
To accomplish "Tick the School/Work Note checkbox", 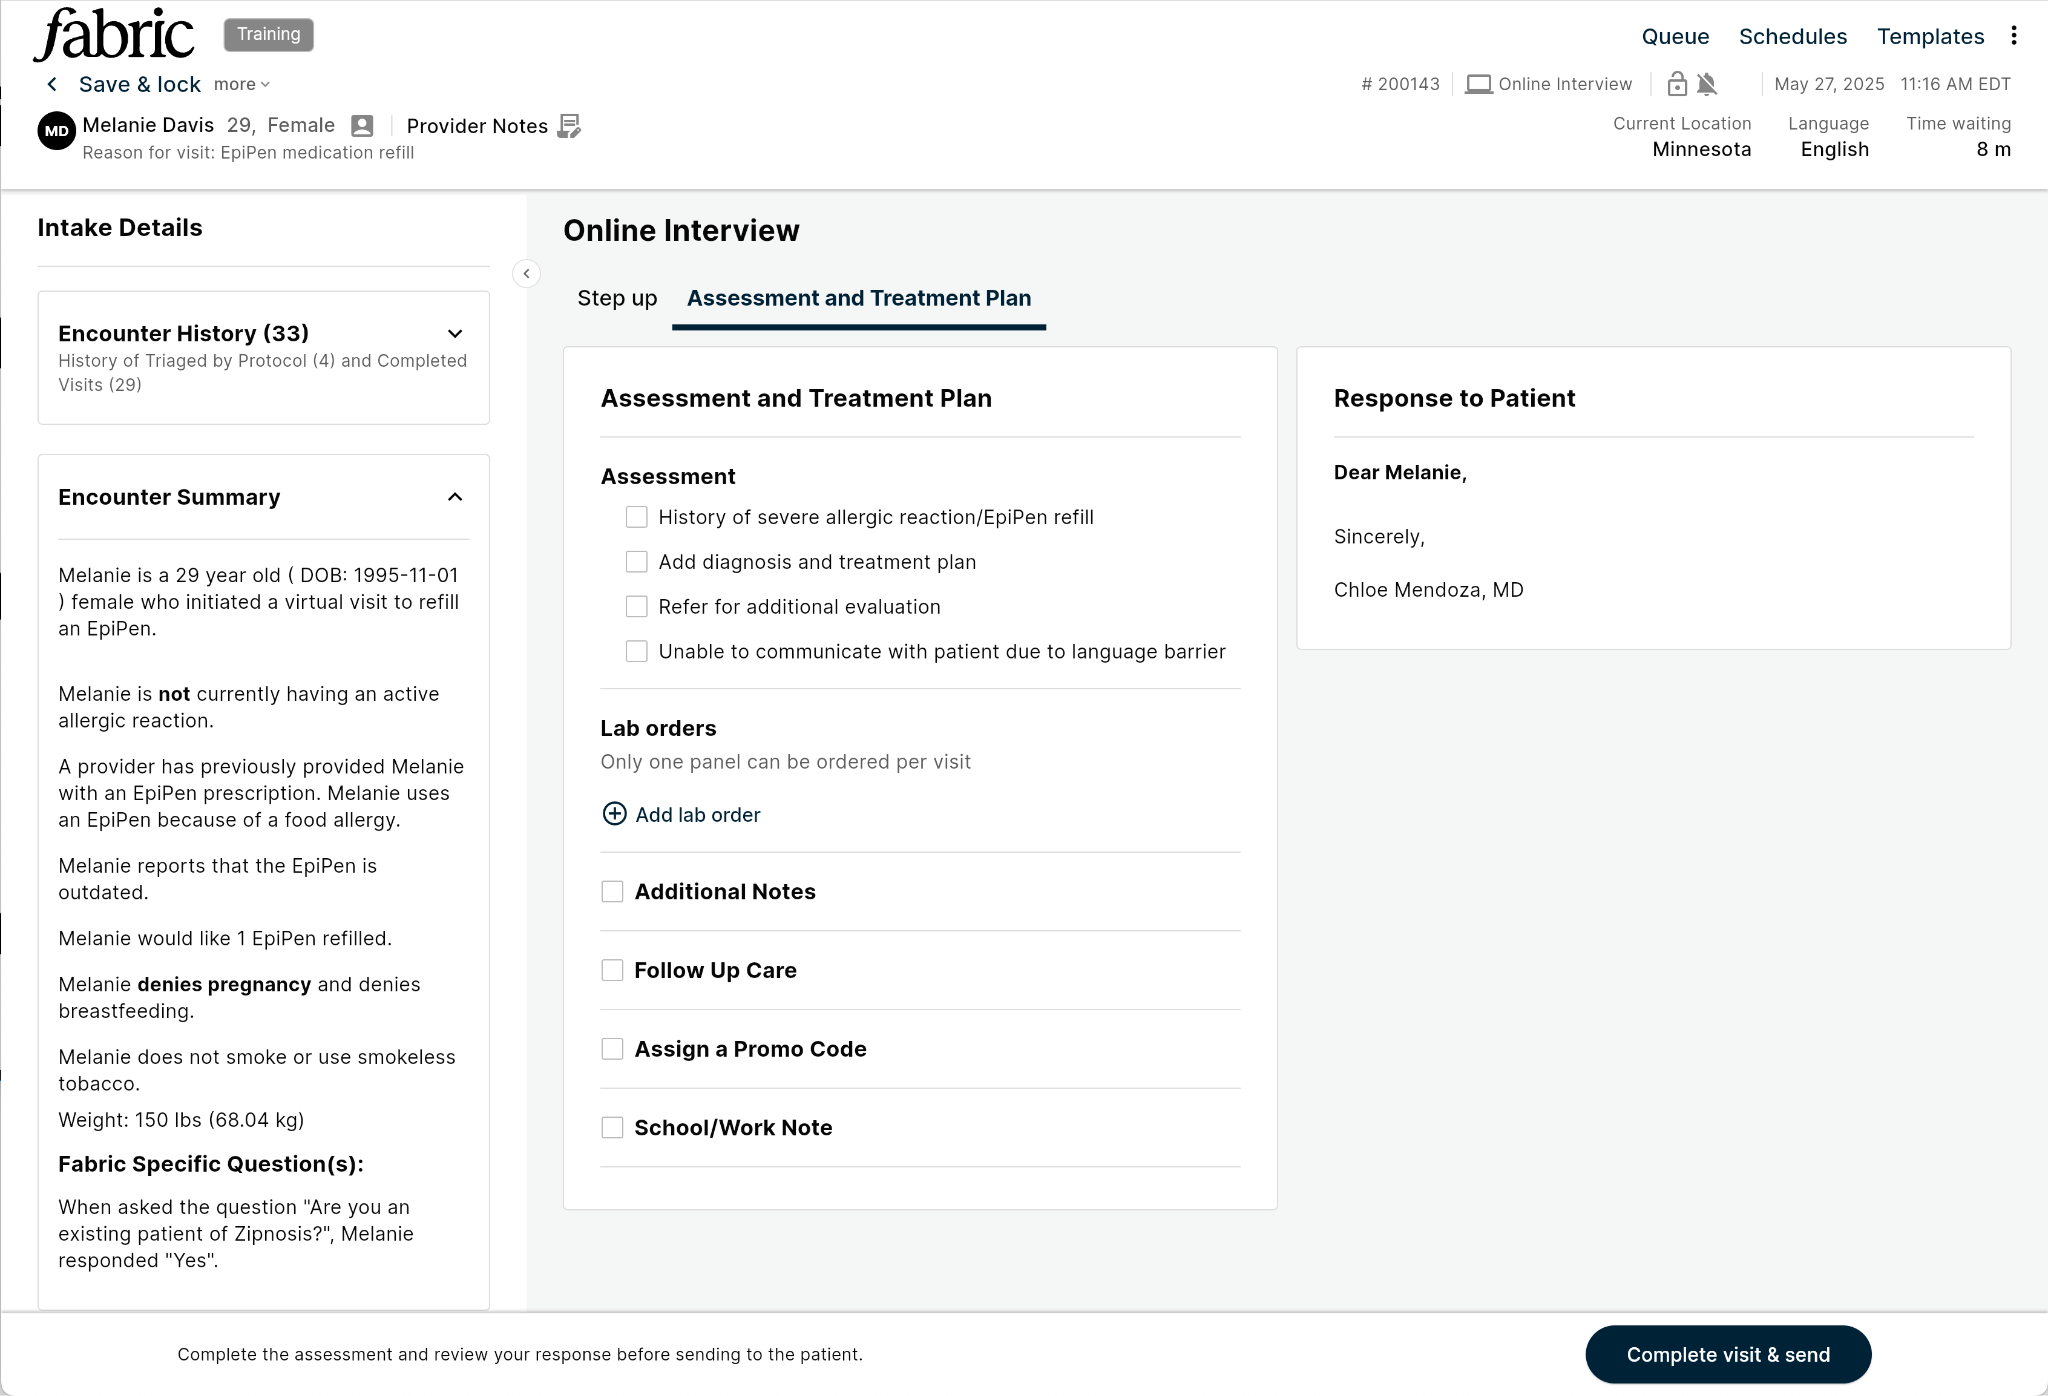I will 612,1128.
